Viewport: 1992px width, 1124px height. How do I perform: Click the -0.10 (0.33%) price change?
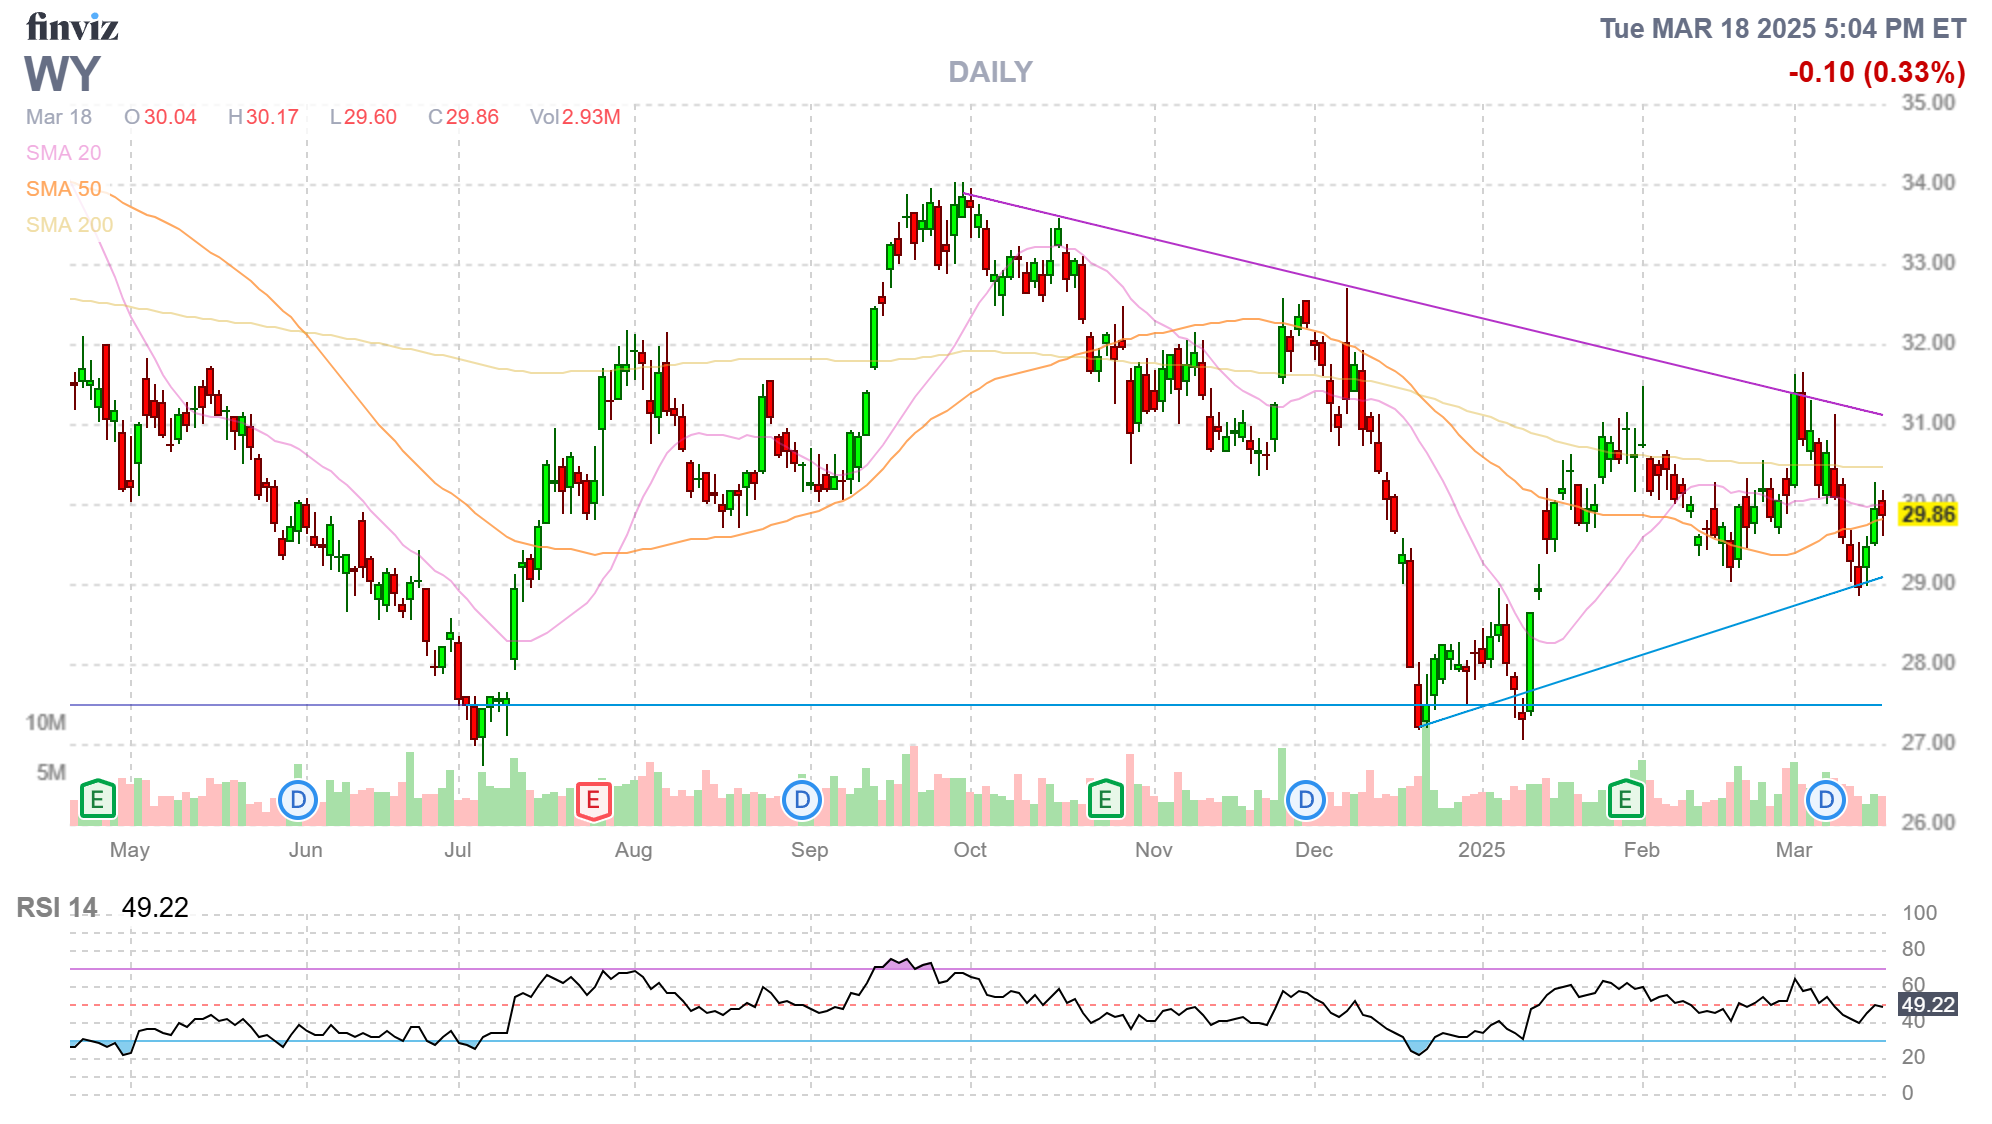pos(1876,72)
